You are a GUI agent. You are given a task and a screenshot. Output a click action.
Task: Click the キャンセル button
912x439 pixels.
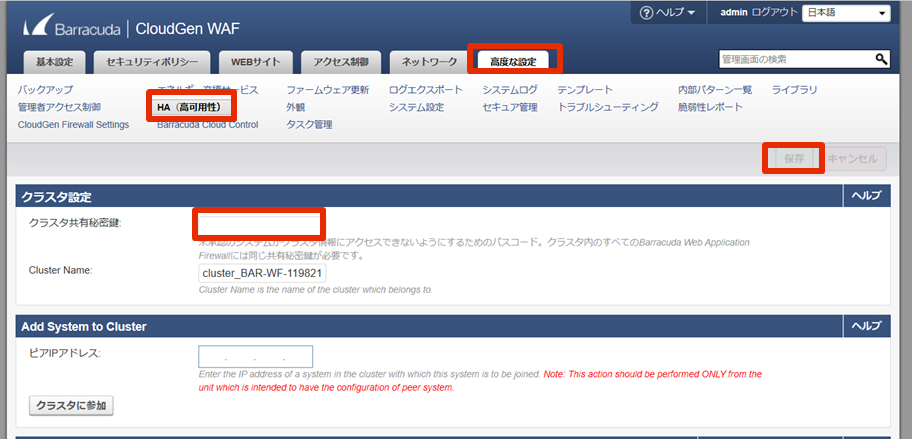[852, 158]
